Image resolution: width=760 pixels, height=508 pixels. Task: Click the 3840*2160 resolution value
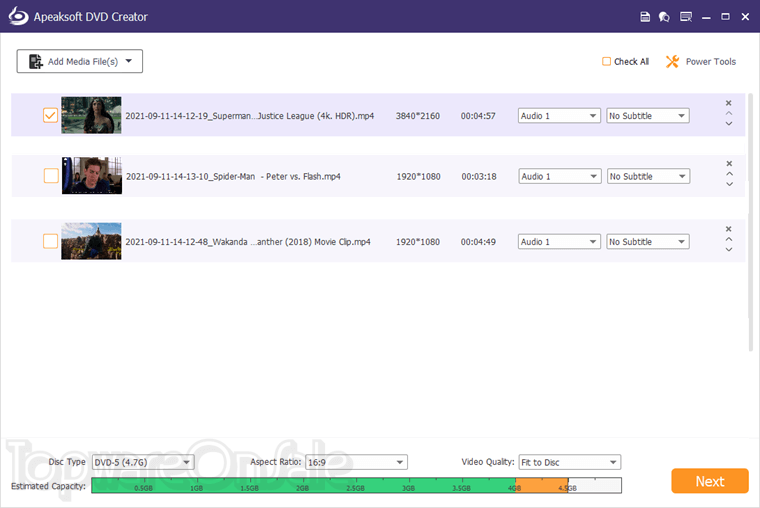418,116
